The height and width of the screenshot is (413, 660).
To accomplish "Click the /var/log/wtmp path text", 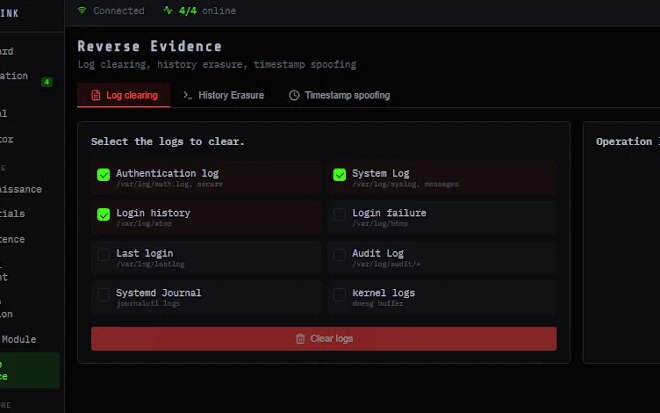I will 144,224.
